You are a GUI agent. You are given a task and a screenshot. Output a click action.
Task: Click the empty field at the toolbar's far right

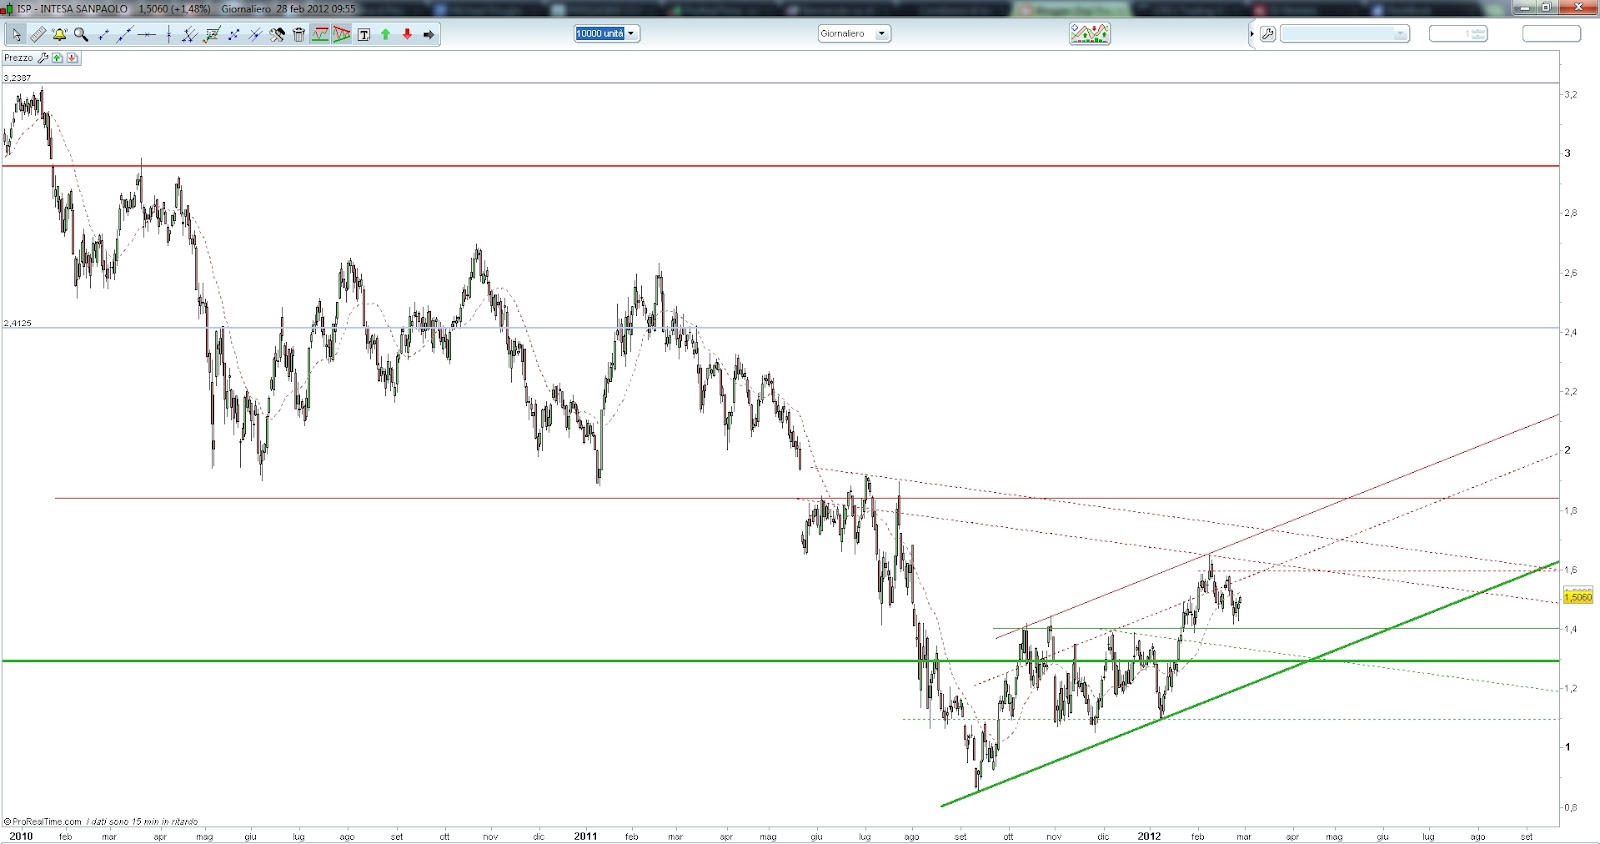click(1551, 34)
